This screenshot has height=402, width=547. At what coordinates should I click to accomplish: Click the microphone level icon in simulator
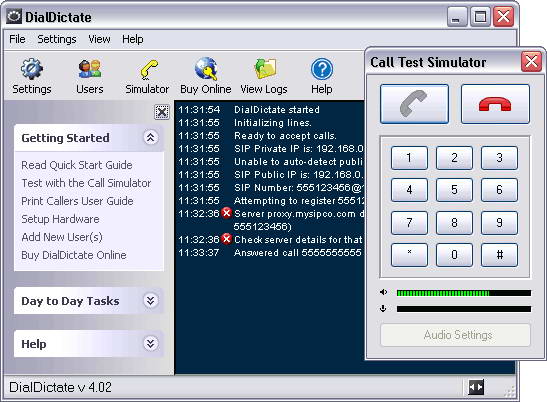pos(383,308)
